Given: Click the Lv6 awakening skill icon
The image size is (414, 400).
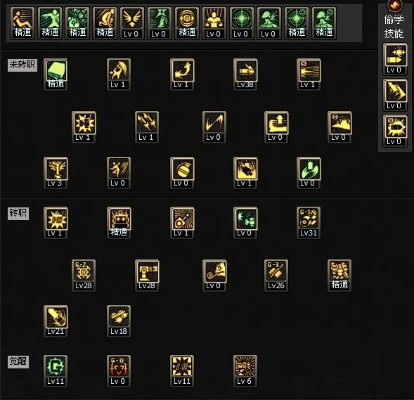Looking at the screenshot, I should 245,371.
